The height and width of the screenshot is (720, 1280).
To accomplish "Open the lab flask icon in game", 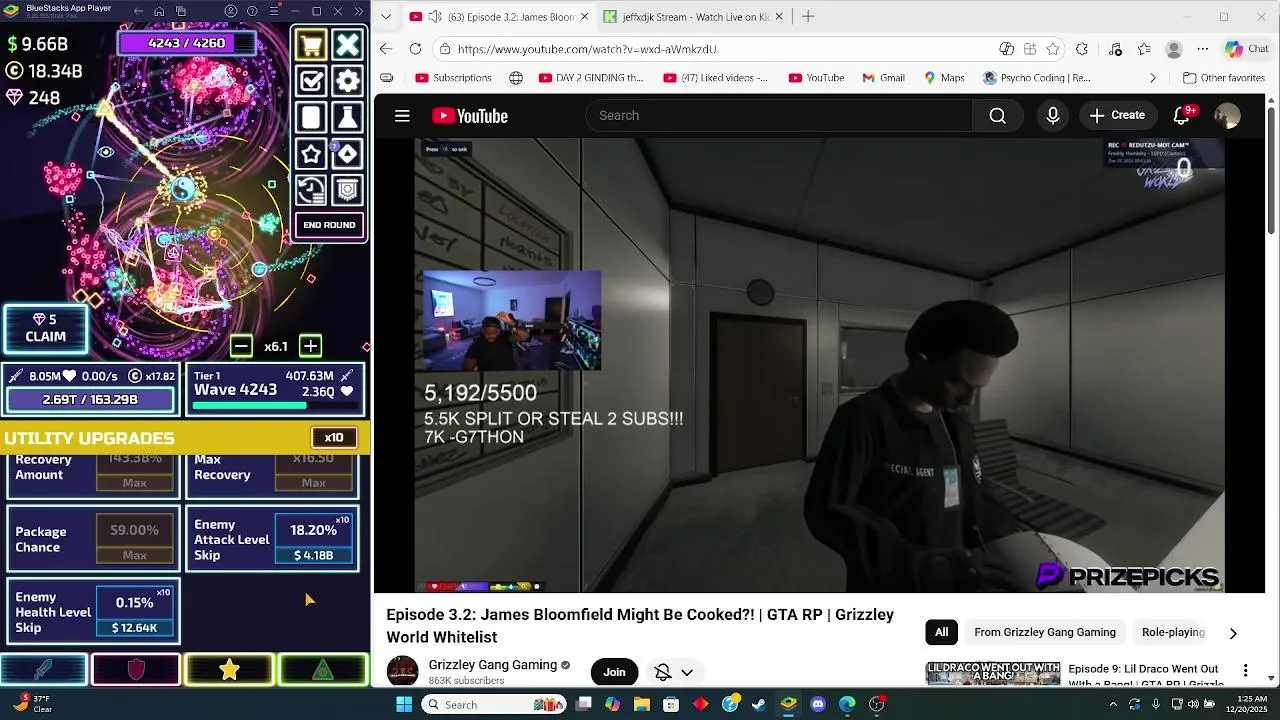I will click(x=347, y=117).
